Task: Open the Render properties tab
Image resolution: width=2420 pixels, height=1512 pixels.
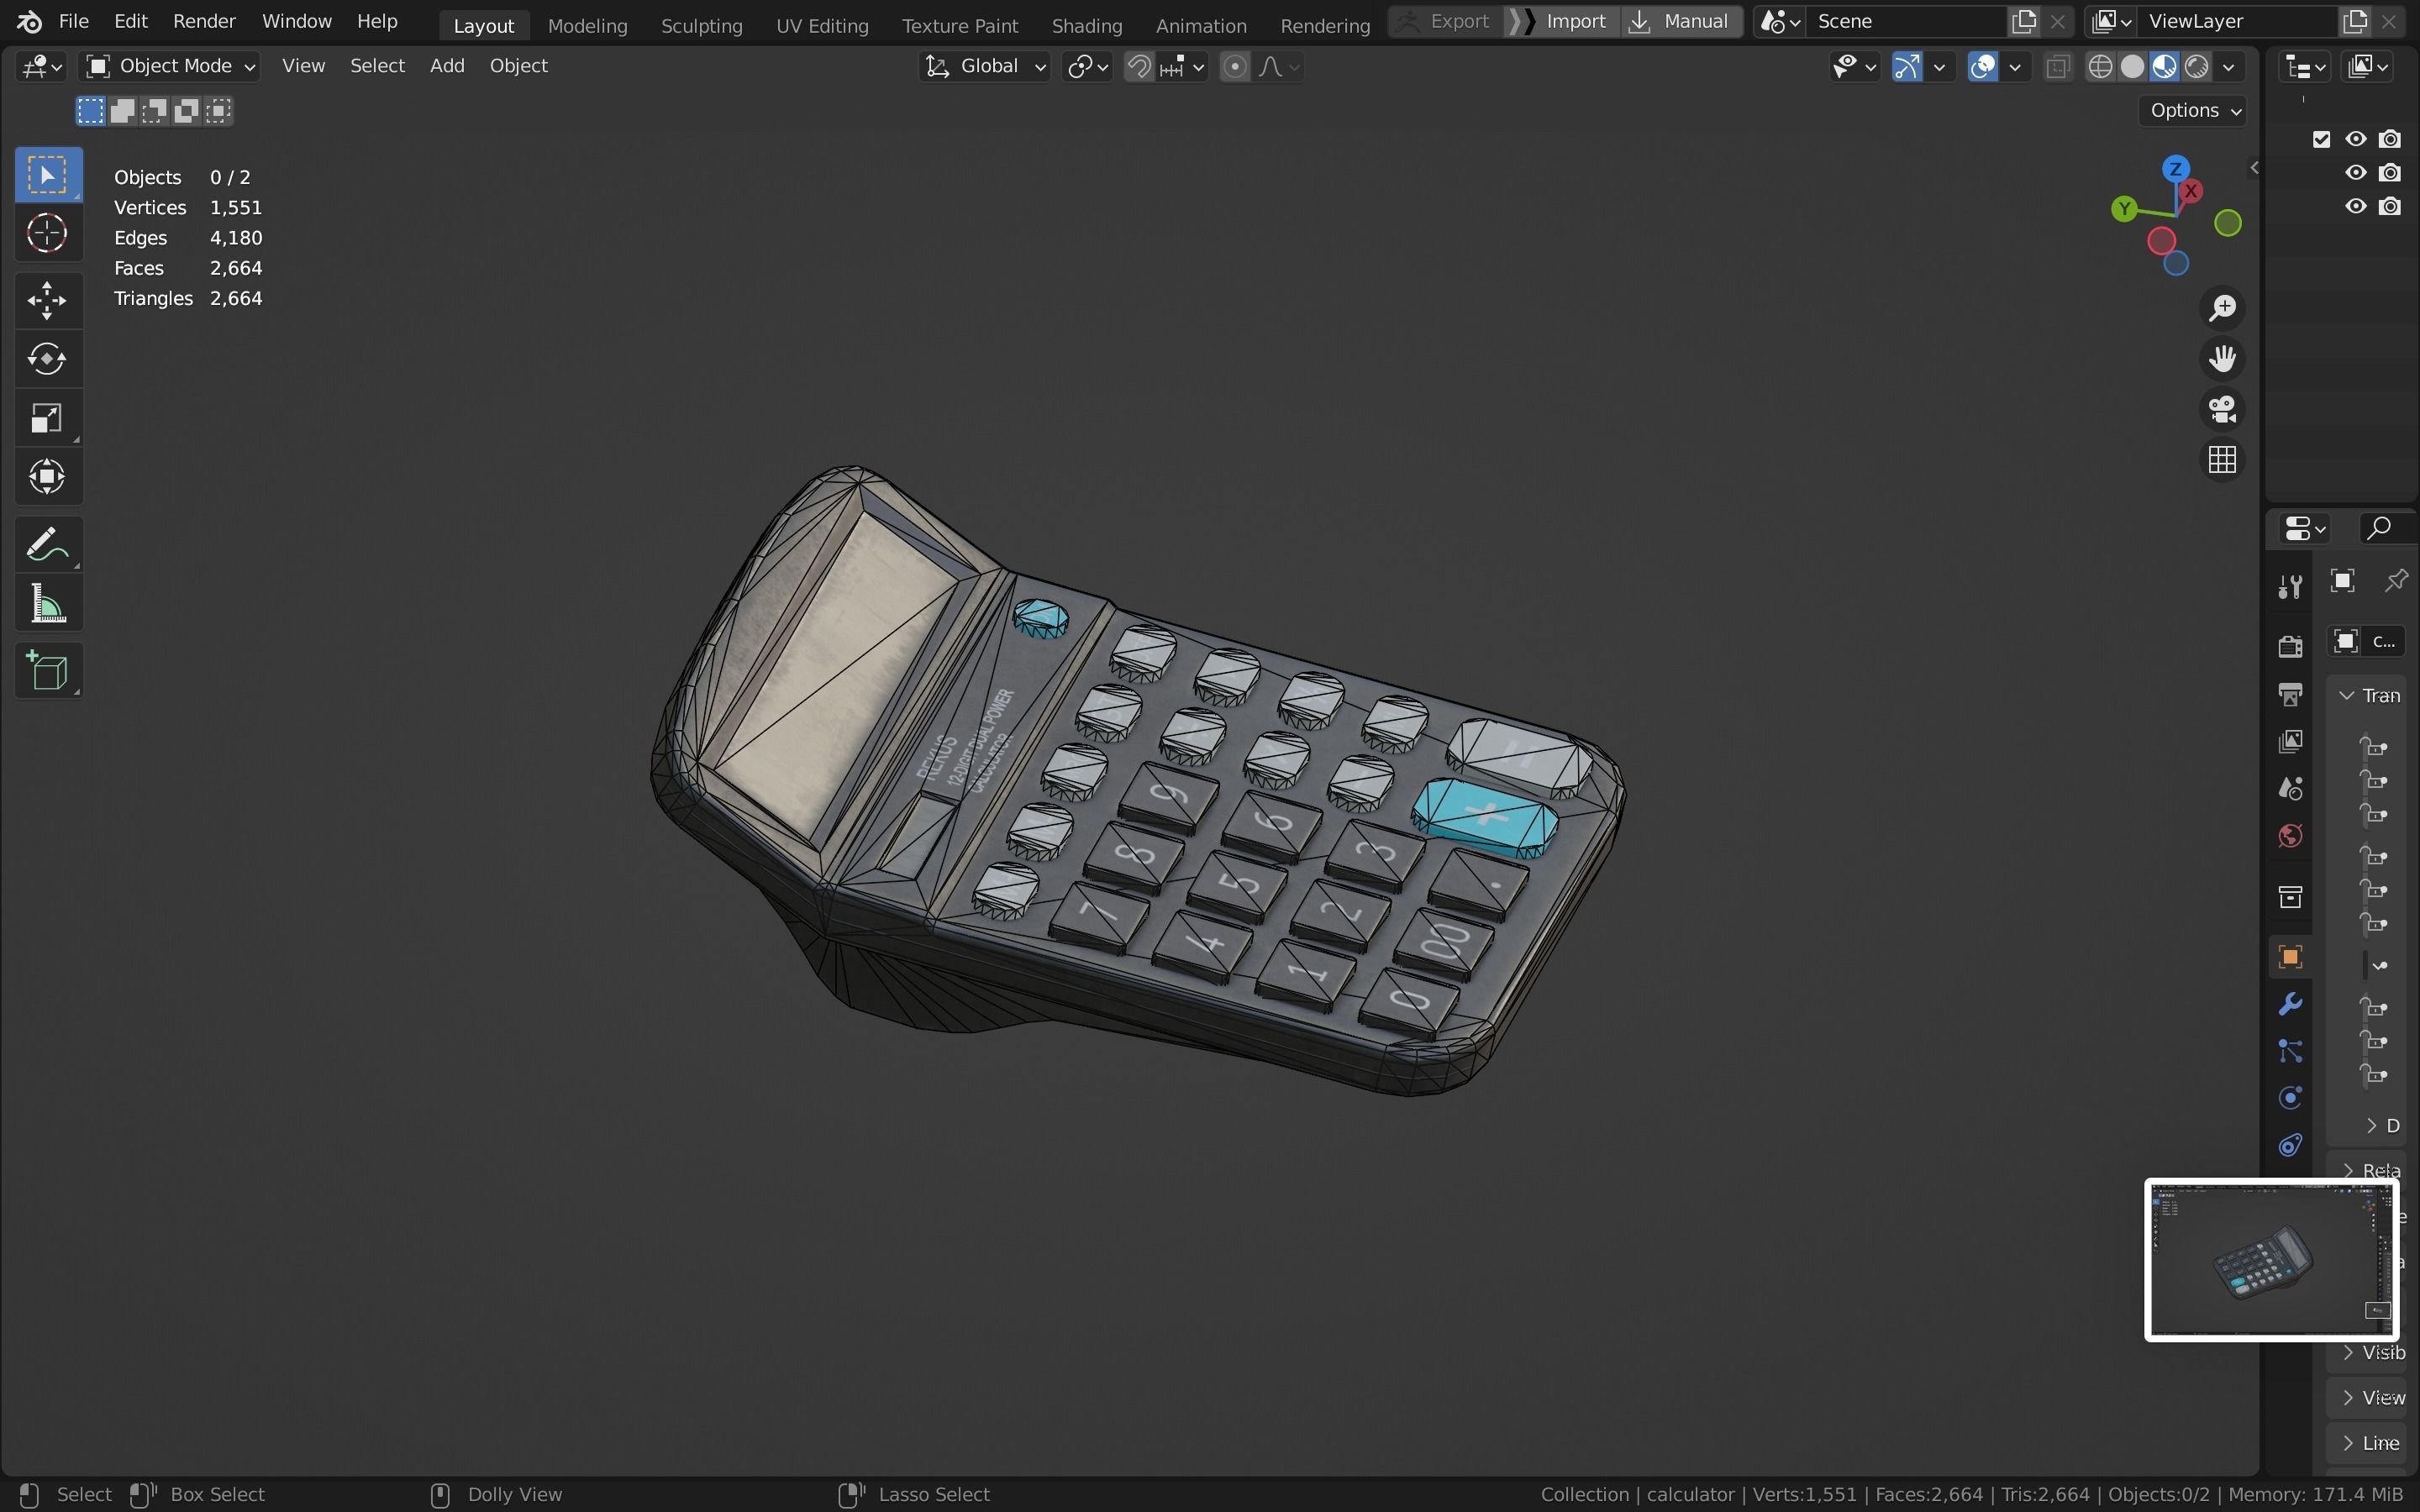Action: click(2290, 646)
